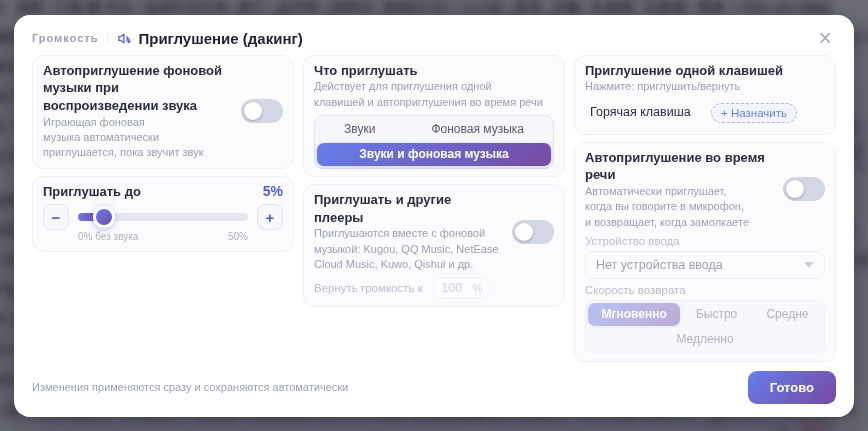Click the Вернуть громкость к label
This screenshot has width=868, height=431.
point(368,288)
